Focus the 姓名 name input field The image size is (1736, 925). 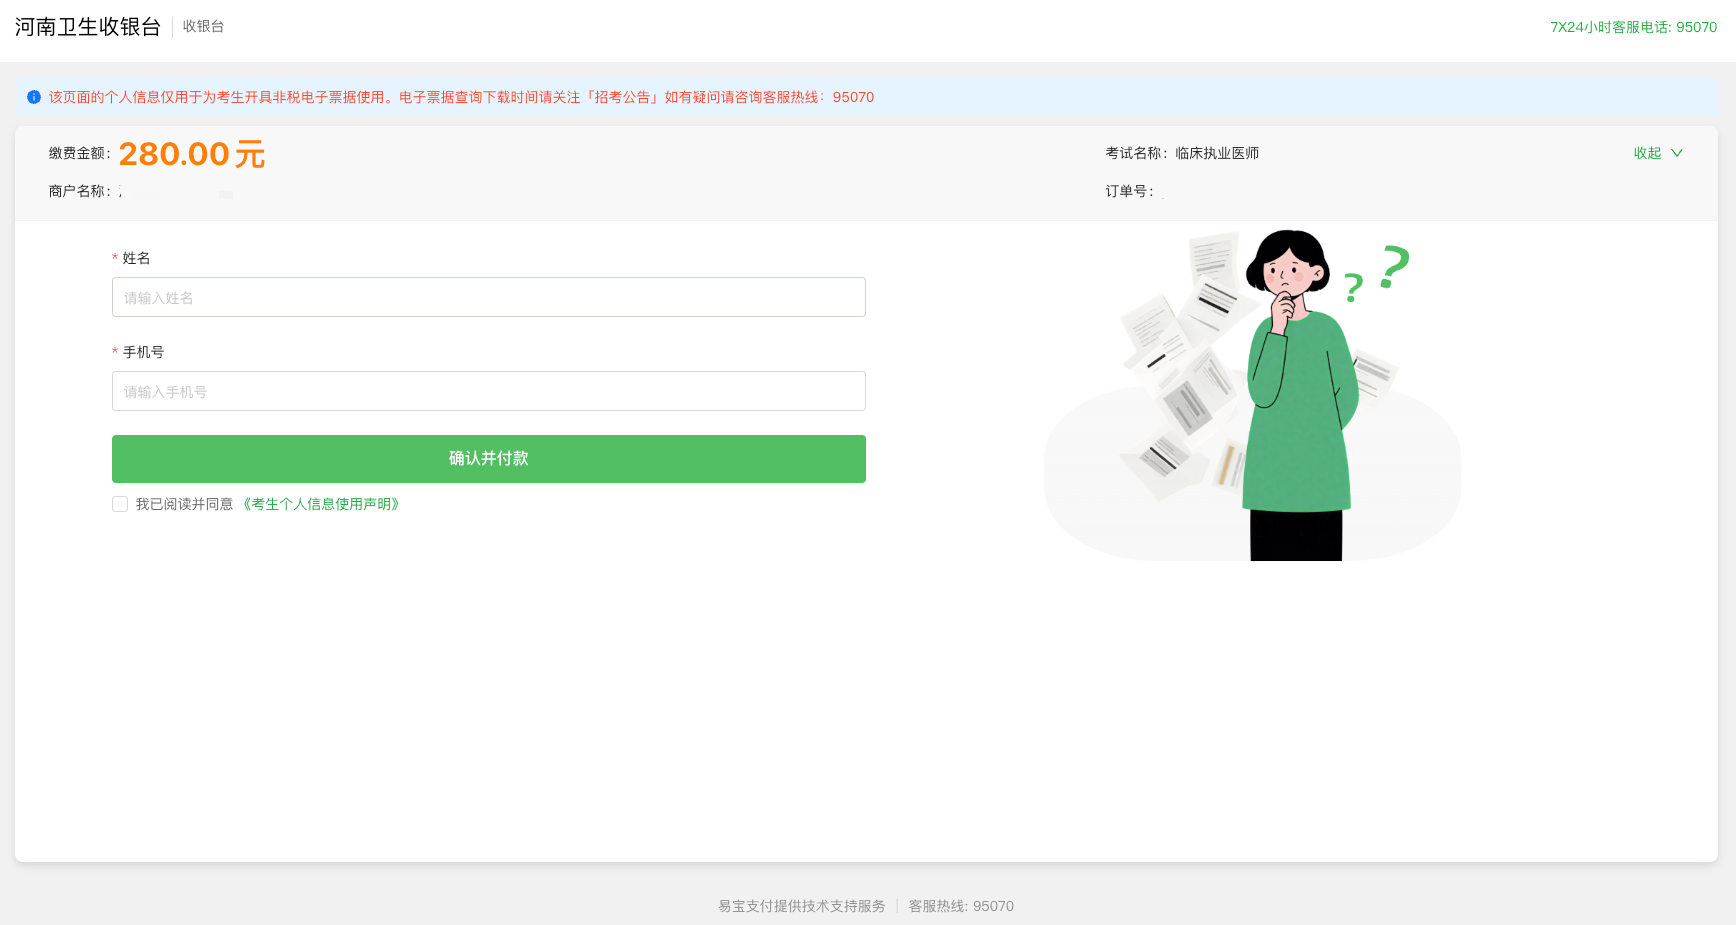pos(489,297)
